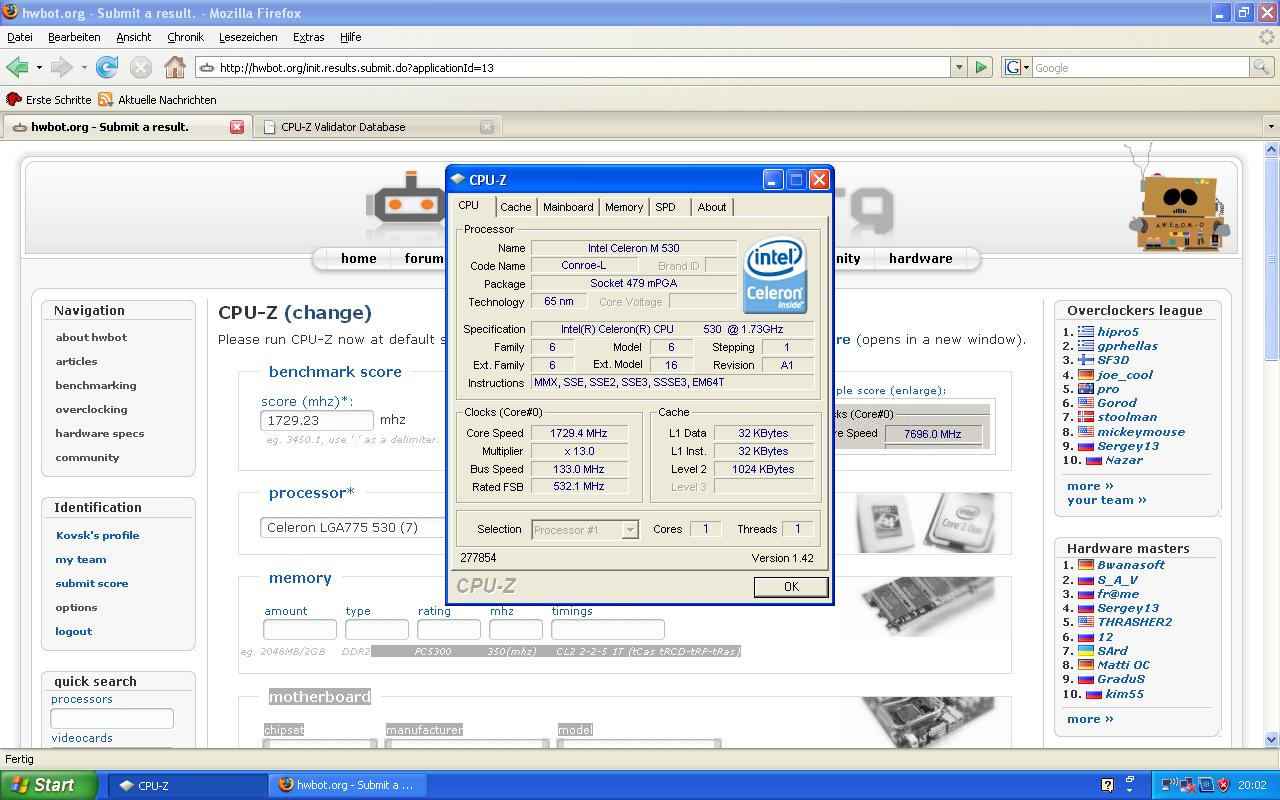1280x800 pixels.
Task: Click the Windows Start button
Action: pos(49,785)
